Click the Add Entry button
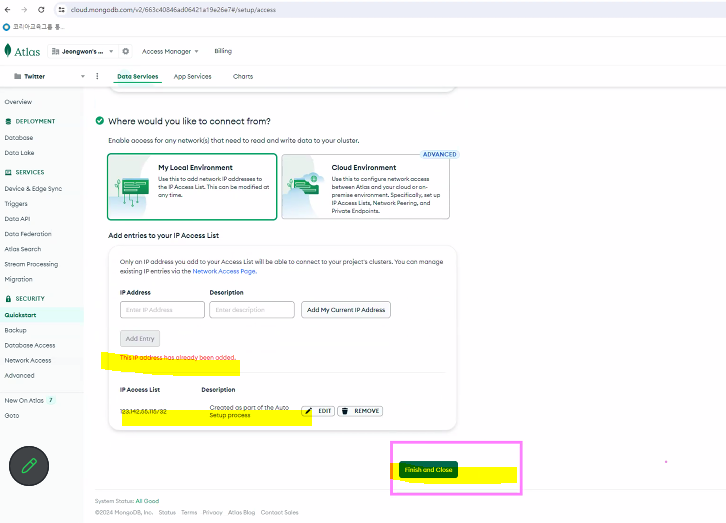This screenshot has width=726, height=523. [140, 338]
